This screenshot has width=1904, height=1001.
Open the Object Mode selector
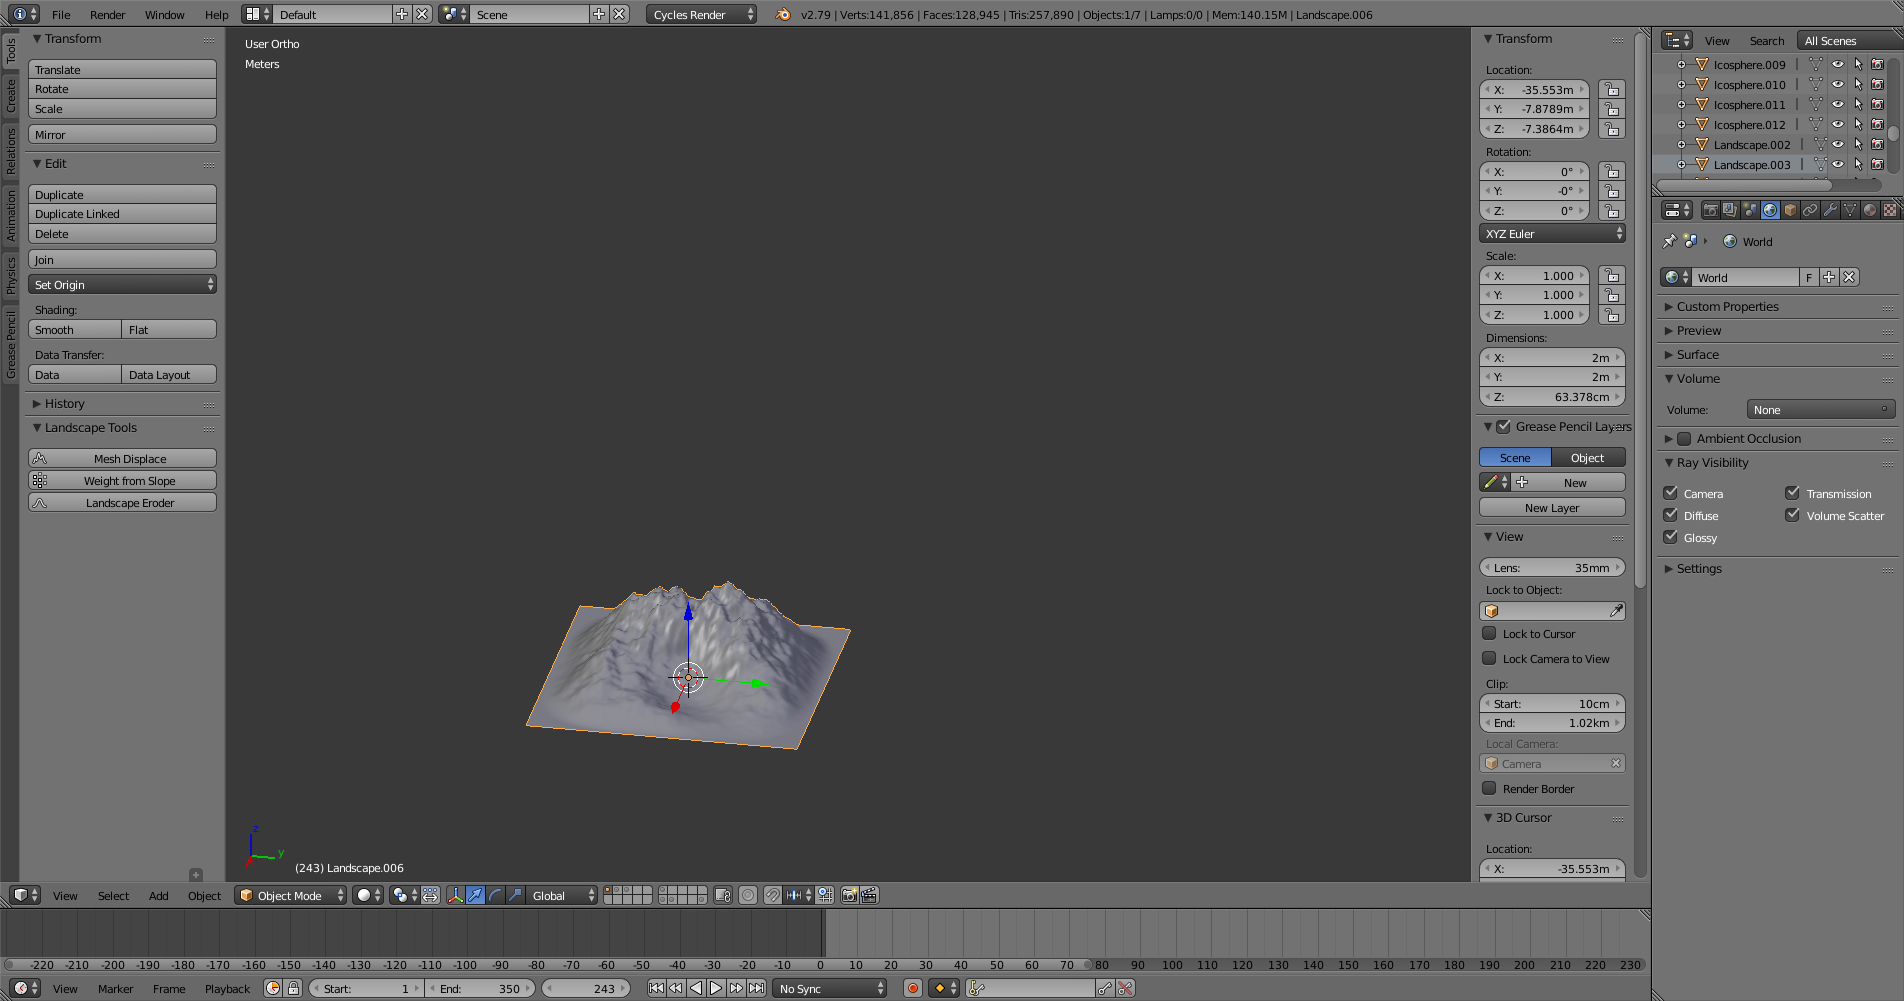tap(291, 895)
